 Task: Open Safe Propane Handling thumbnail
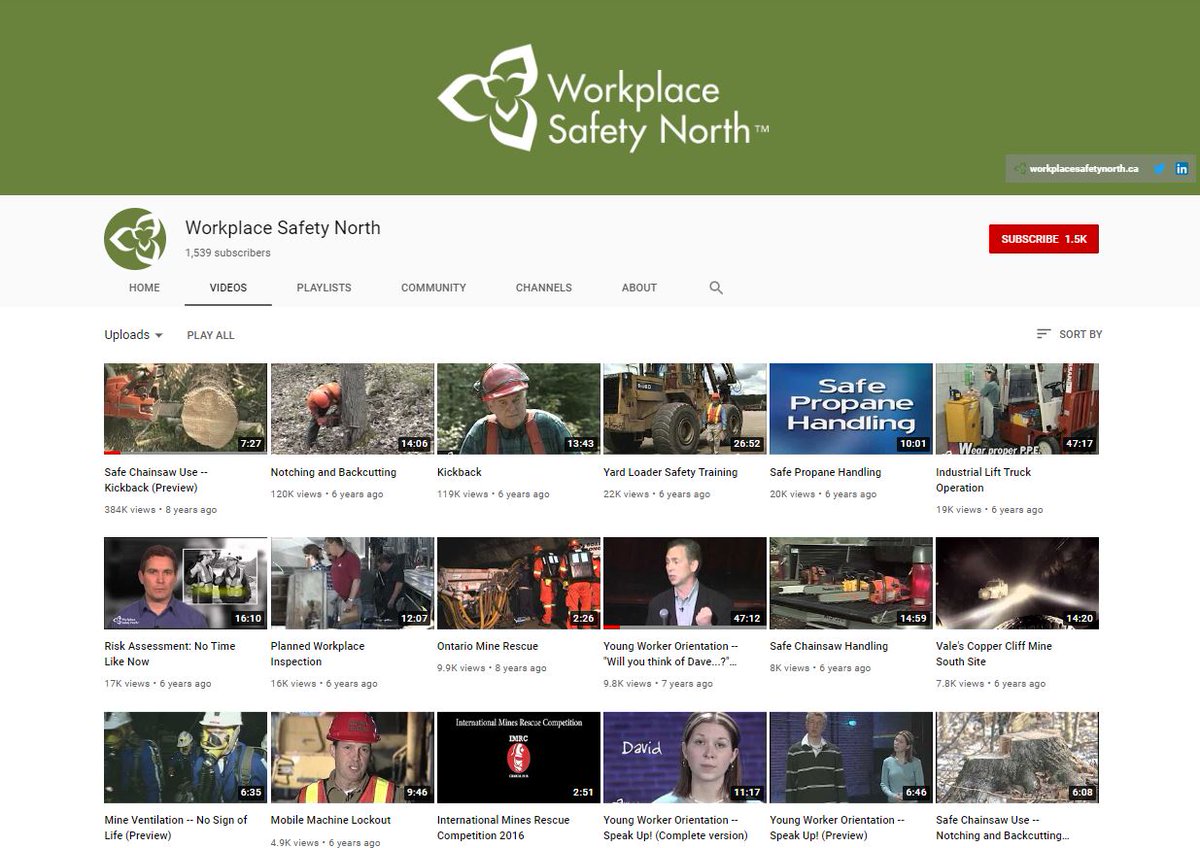(851, 409)
